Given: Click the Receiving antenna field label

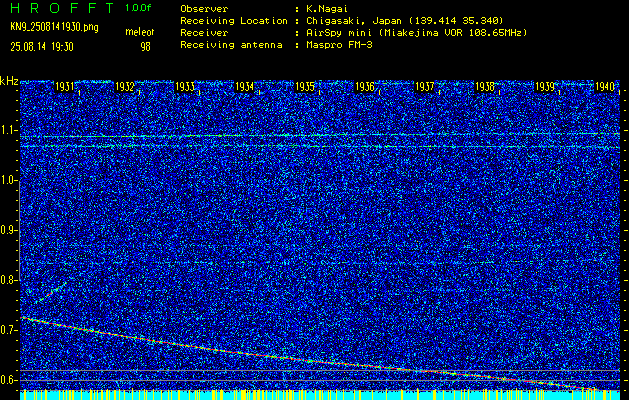Looking at the screenshot, I should (x=231, y=45).
